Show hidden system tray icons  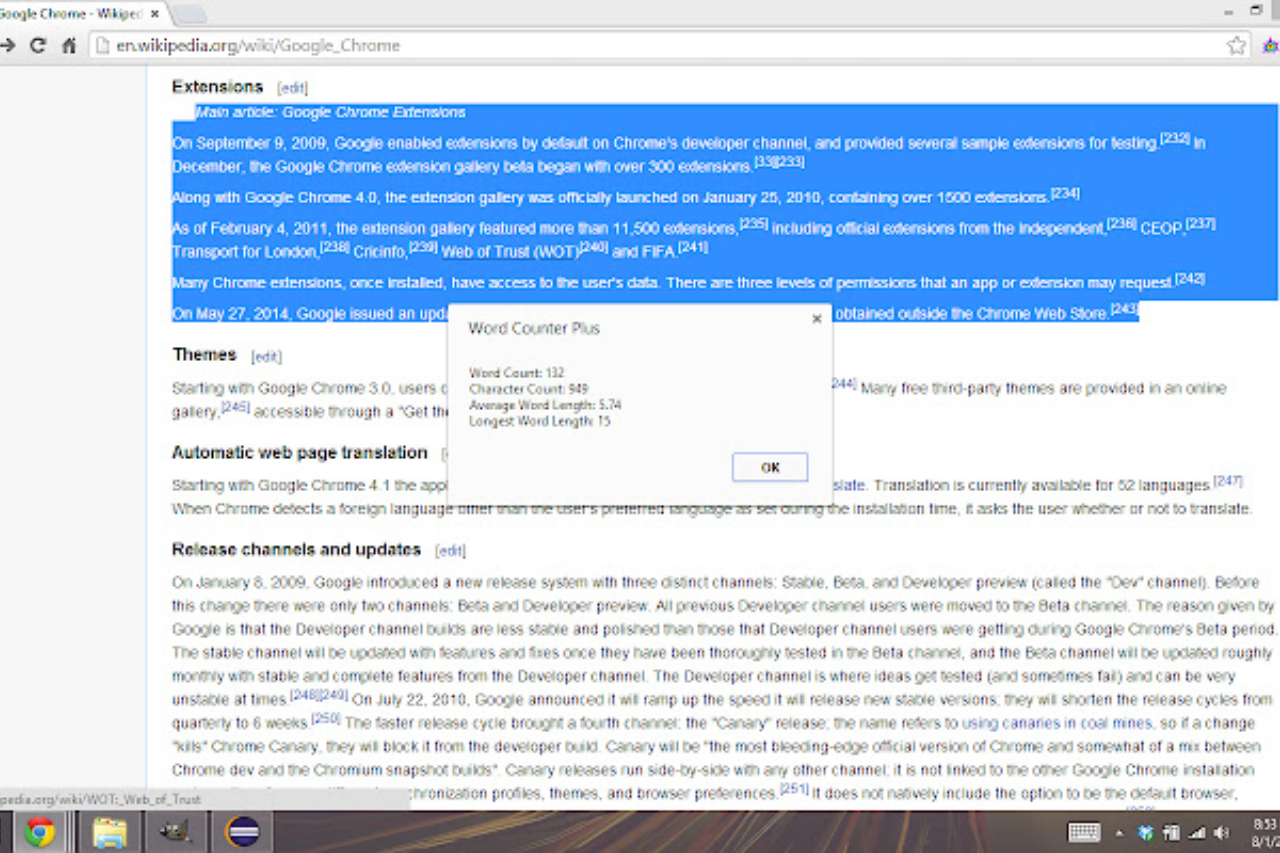(x=1119, y=832)
